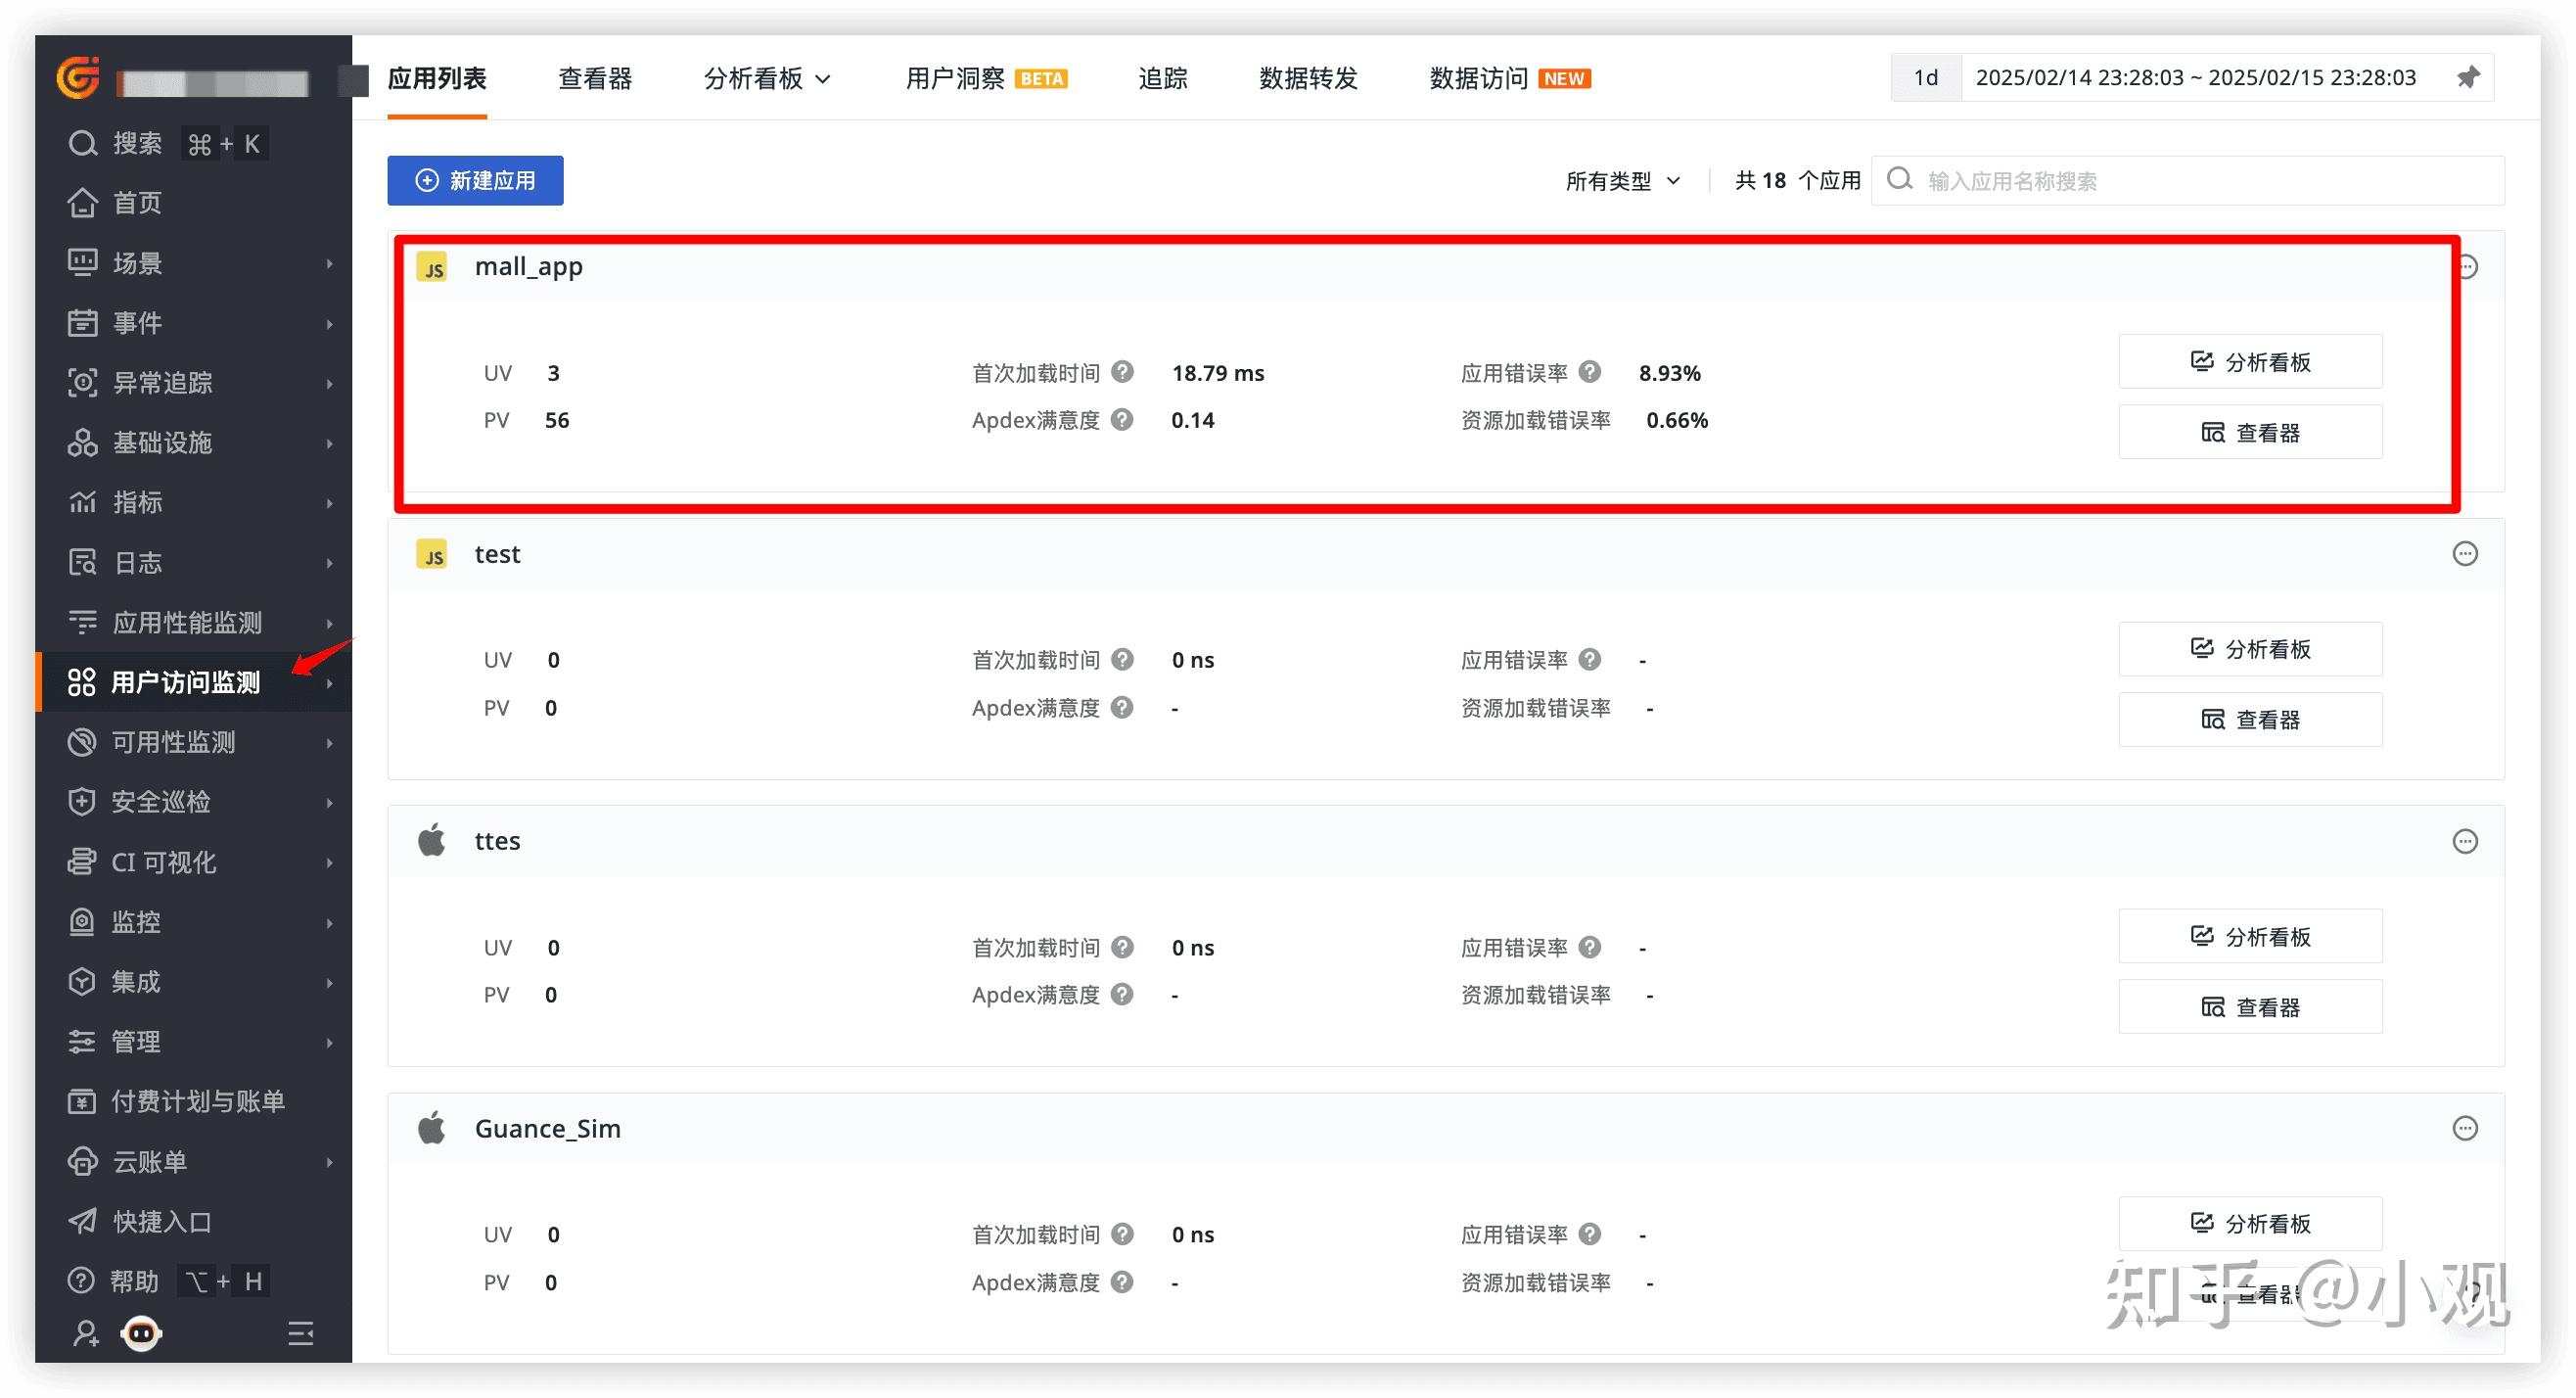2576x1398 pixels.
Task: Pin the current time range with pin icon
Action: [2468, 77]
